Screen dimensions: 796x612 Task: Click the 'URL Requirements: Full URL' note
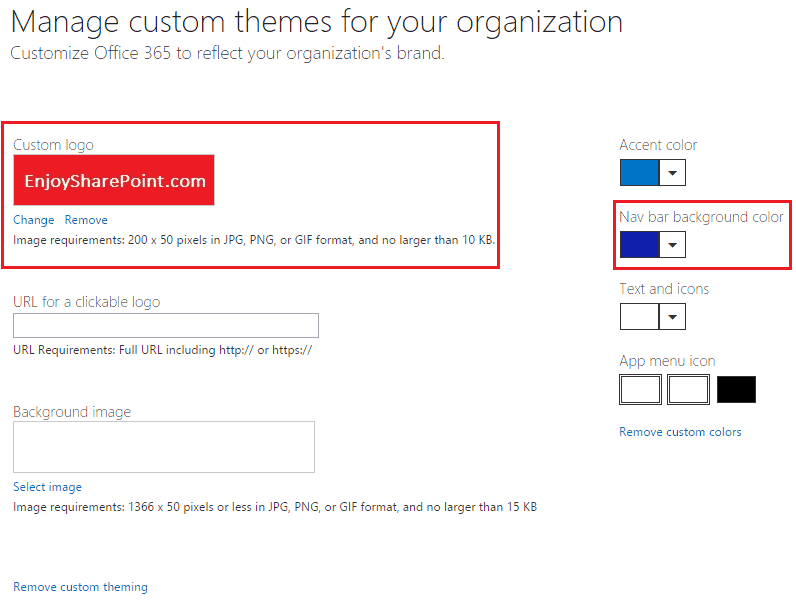pos(162,350)
